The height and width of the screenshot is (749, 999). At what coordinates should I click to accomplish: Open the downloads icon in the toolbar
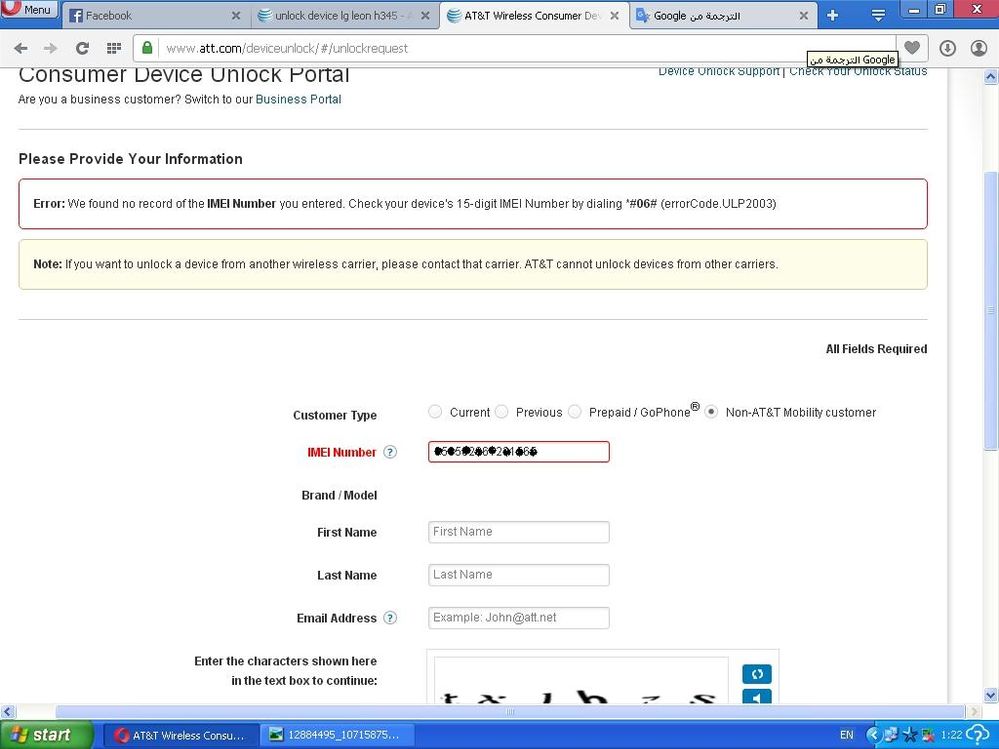(x=947, y=48)
